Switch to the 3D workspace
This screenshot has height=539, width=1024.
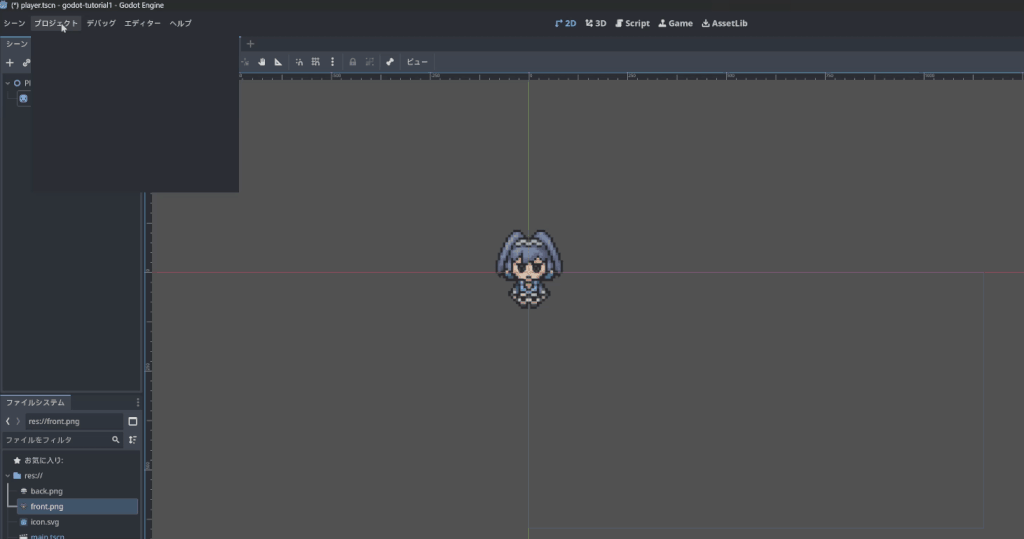pyautogui.click(x=596, y=23)
